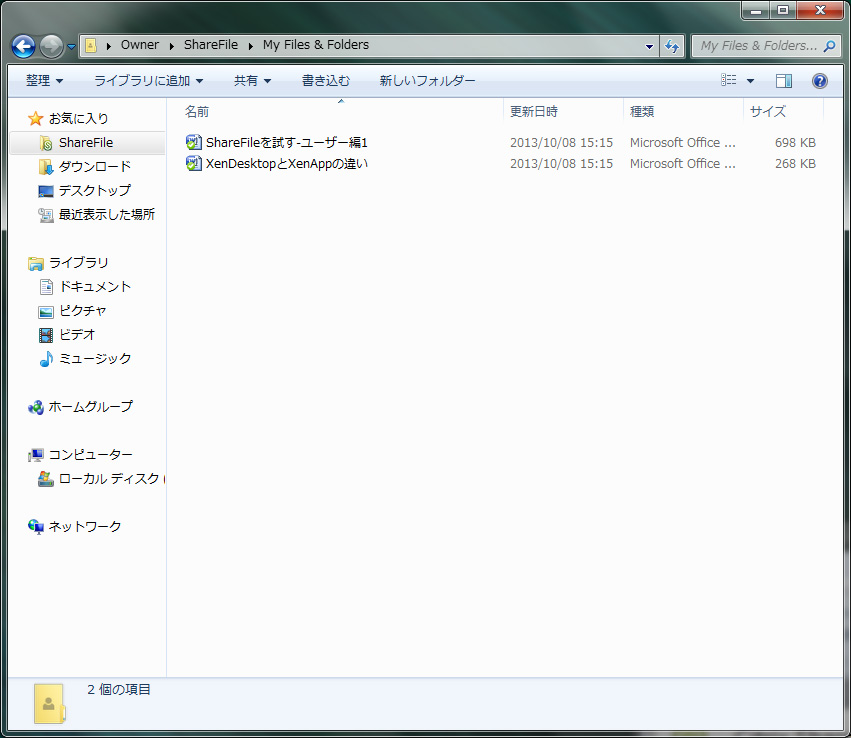Select ライブラリ in the navigation pane
Viewport: 851px width, 738px height.
79,263
